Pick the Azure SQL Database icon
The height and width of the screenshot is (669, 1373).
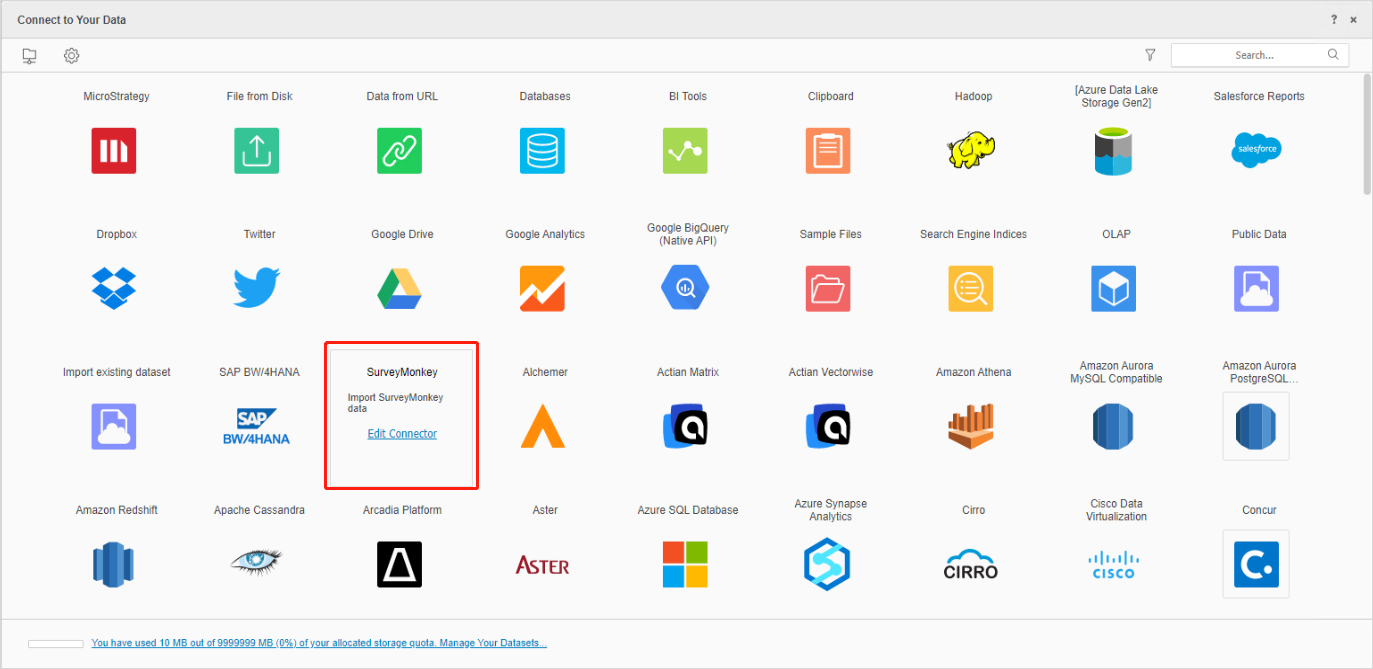click(x=685, y=564)
